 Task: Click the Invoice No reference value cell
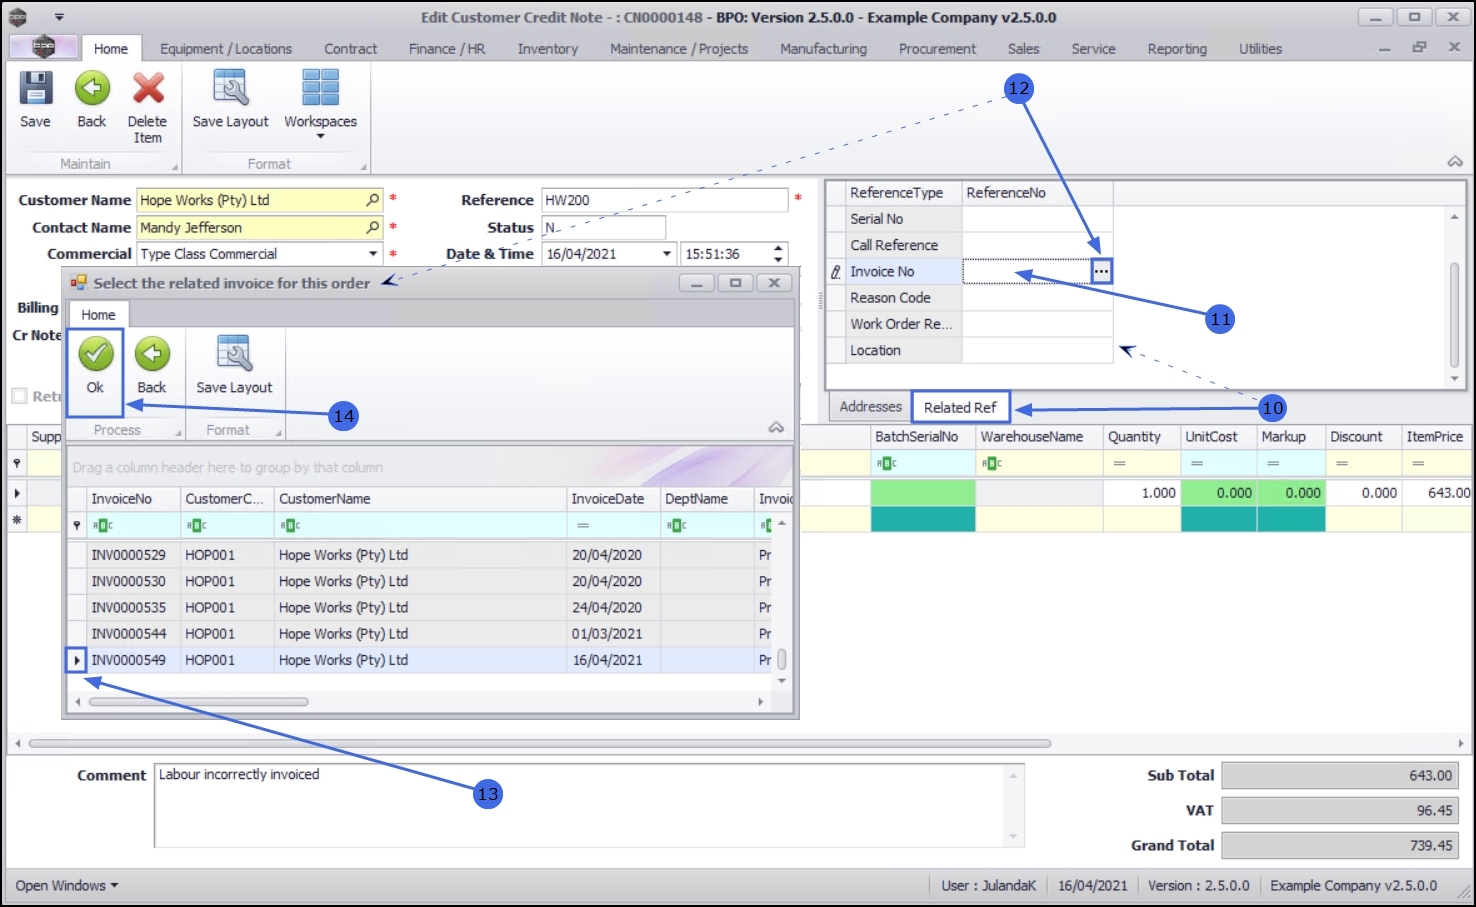pos(1026,271)
